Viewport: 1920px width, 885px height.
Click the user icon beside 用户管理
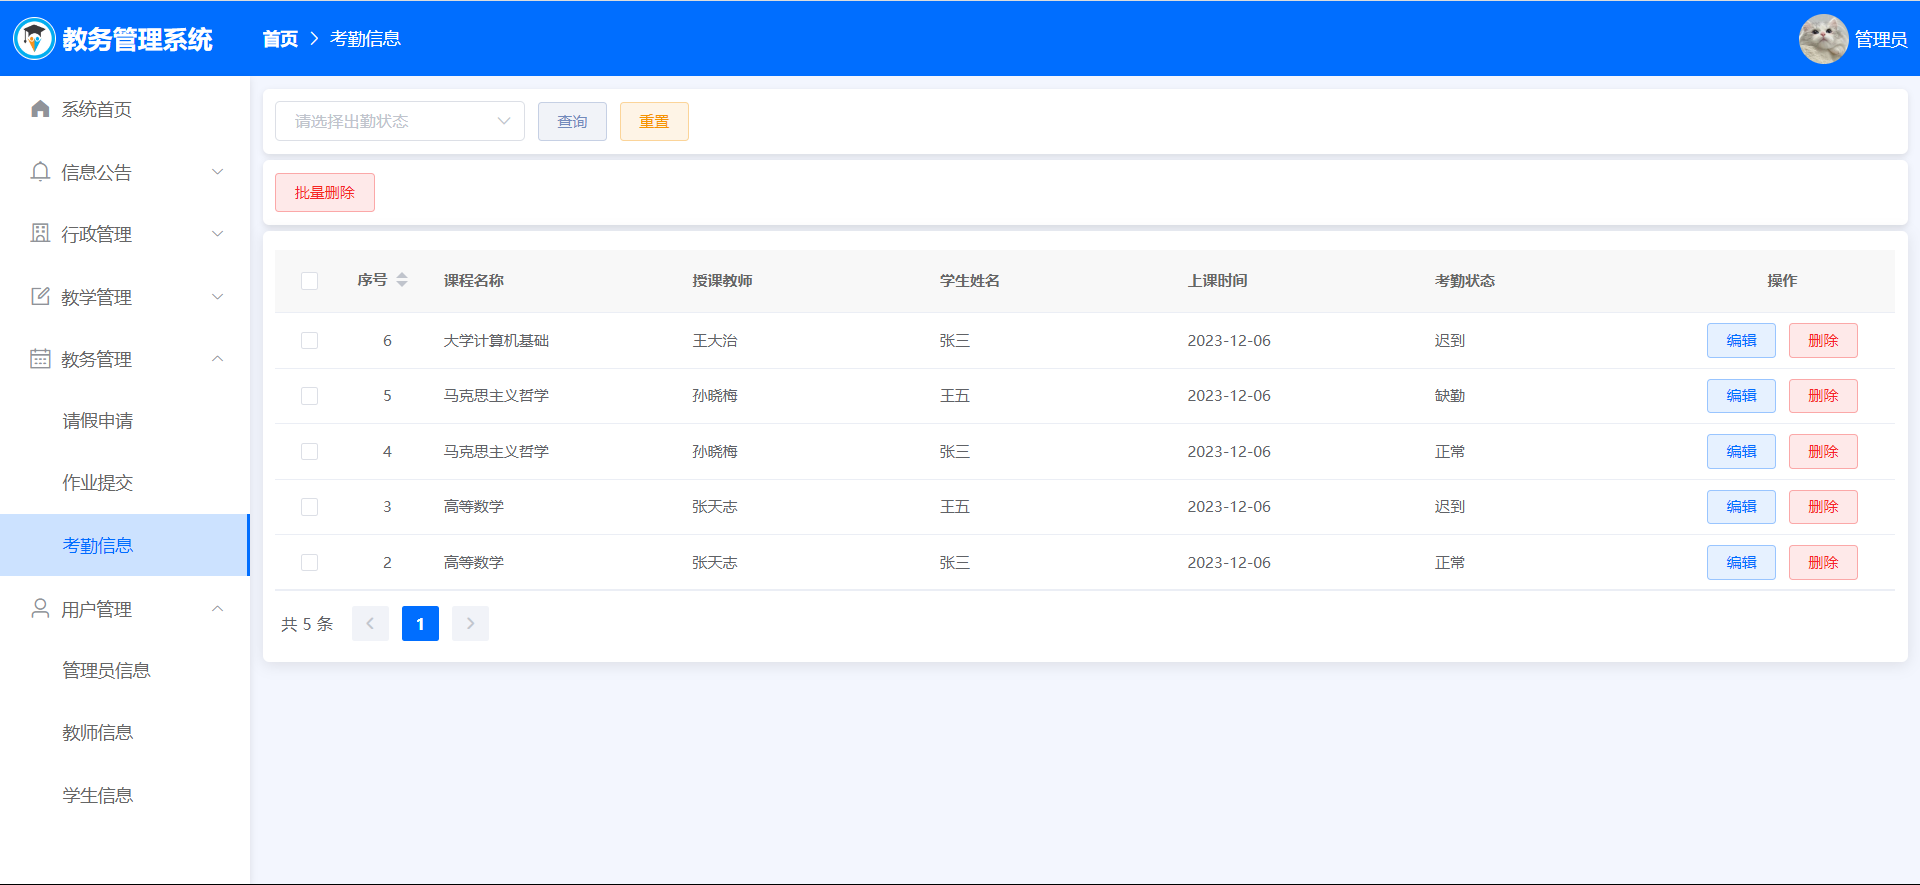click(40, 608)
